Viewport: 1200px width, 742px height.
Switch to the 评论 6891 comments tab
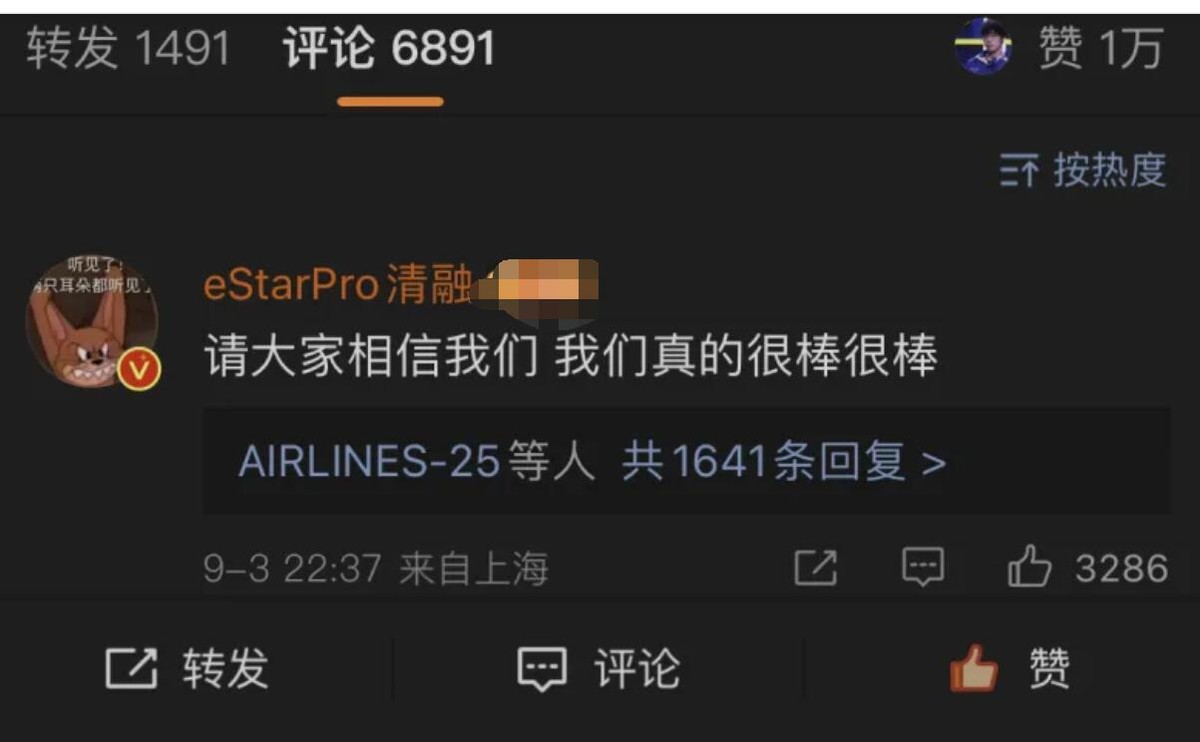click(x=389, y=48)
